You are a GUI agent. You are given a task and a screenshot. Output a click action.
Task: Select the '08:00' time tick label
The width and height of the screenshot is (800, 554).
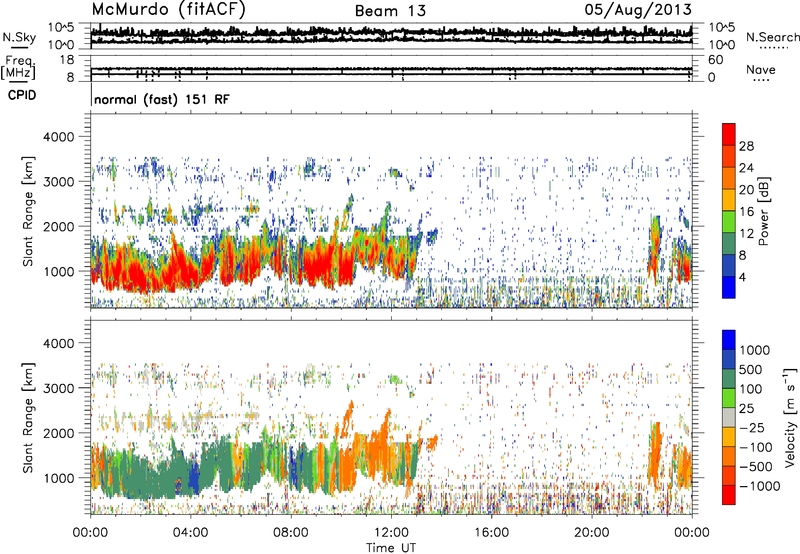(291, 533)
